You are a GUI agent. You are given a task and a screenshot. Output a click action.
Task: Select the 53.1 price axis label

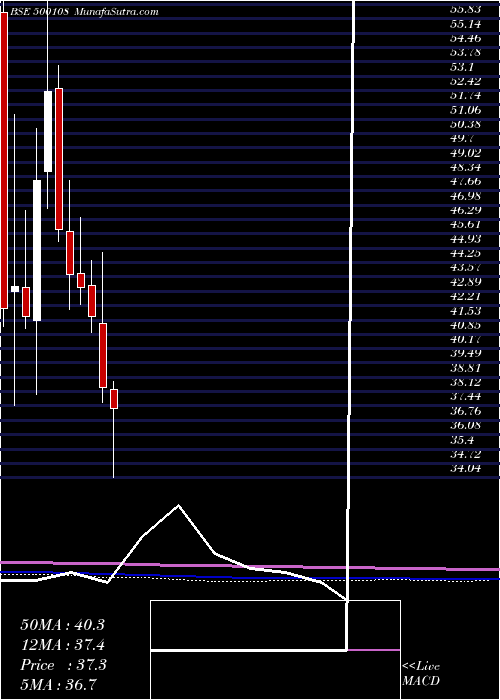[461, 67]
